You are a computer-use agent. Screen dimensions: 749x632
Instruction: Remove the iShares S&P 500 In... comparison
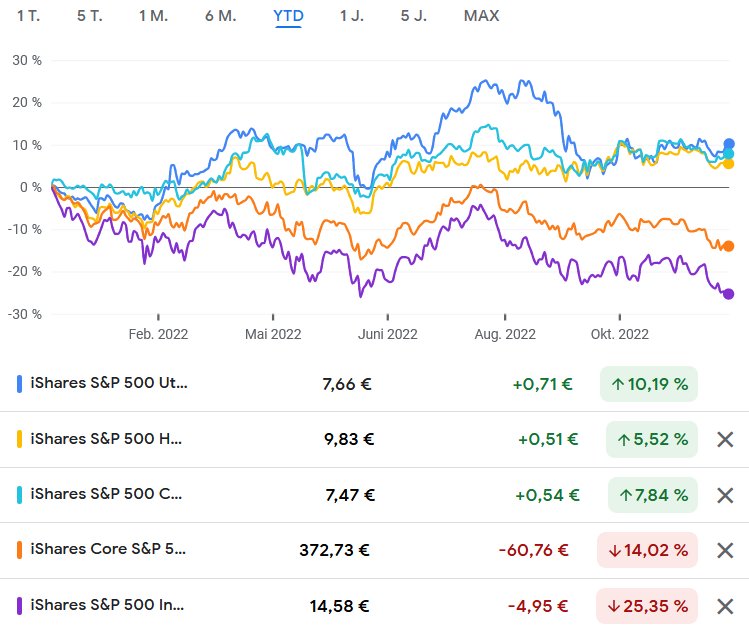pyautogui.click(x=726, y=605)
